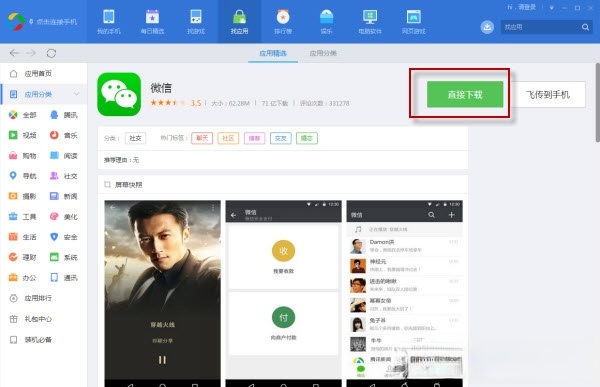
Task: Click the green 直接下载 download button
Action: click(465, 94)
